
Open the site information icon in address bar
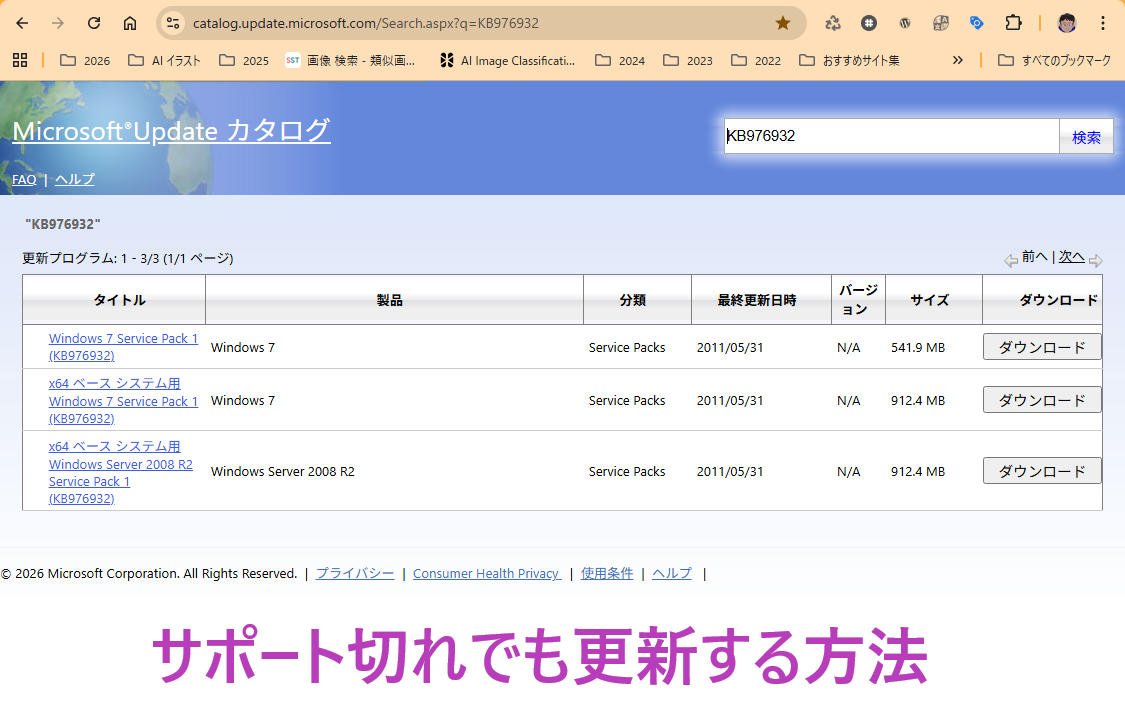173,23
